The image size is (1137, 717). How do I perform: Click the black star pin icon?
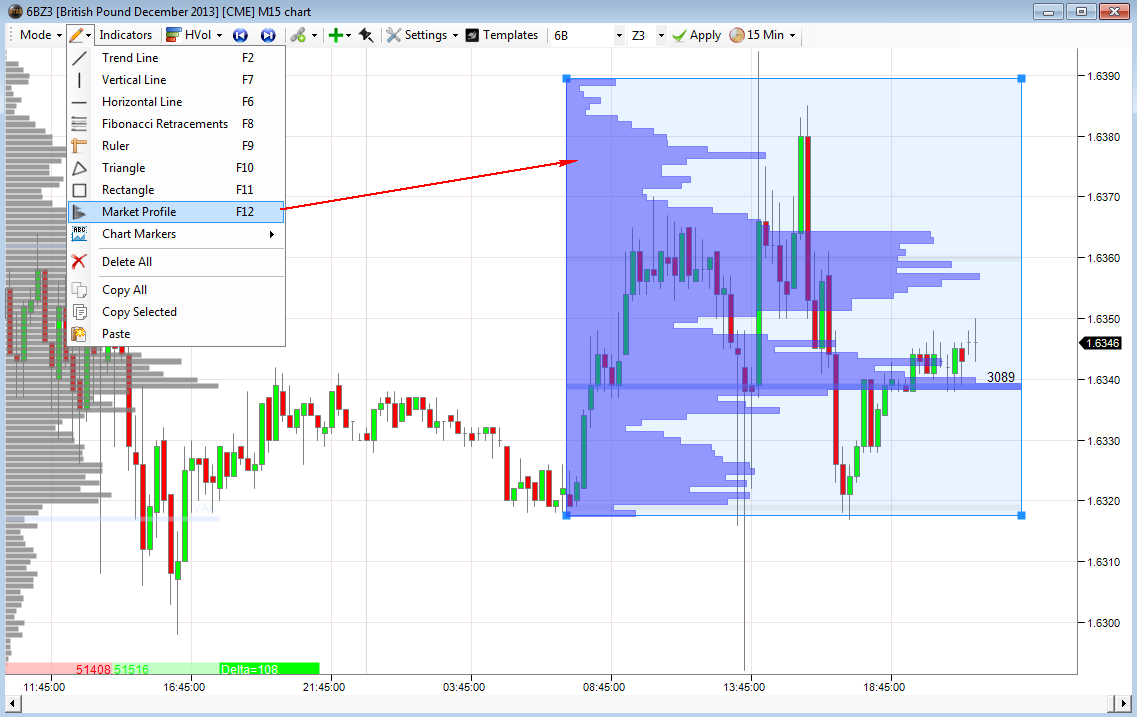coord(366,35)
